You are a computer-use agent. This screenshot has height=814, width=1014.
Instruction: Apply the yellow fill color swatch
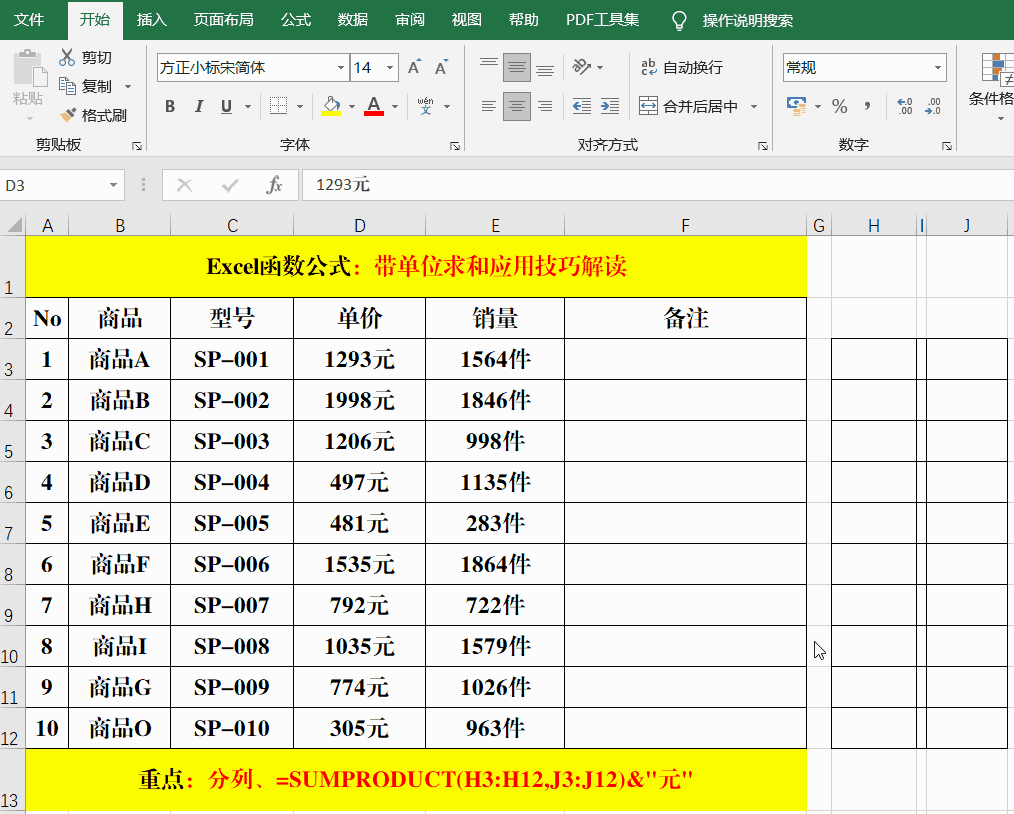pyautogui.click(x=332, y=106)
